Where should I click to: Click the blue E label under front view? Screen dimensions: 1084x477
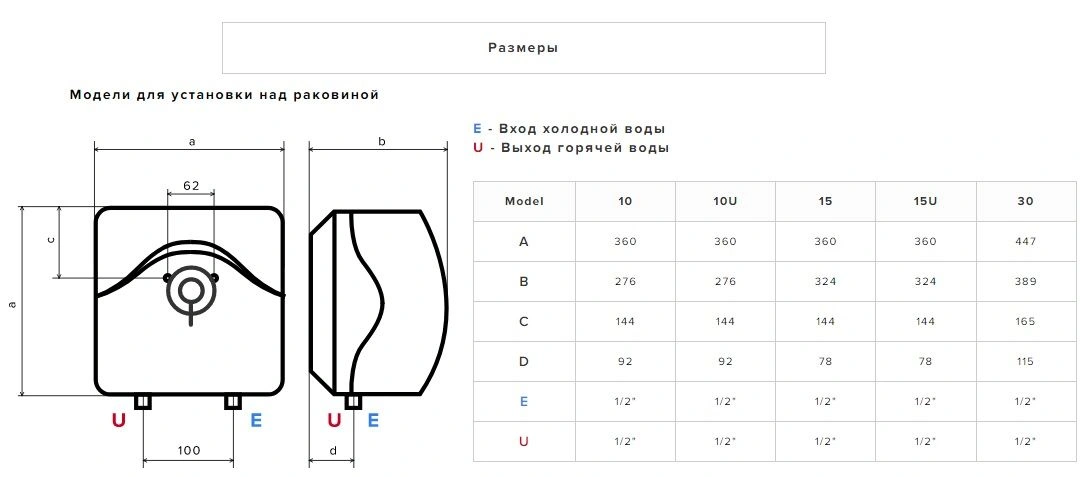pyautogui.click(x=256, y=420)
